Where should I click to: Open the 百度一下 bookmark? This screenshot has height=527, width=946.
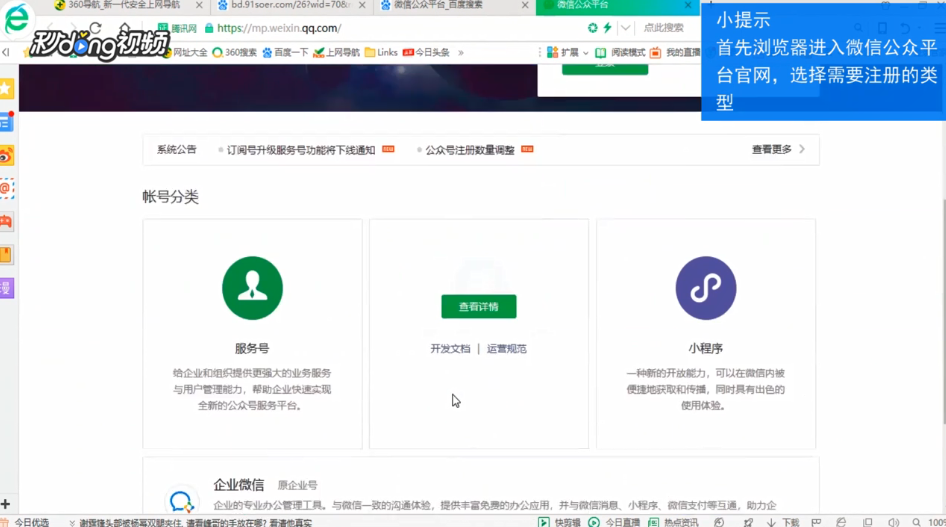pos(285,52)
